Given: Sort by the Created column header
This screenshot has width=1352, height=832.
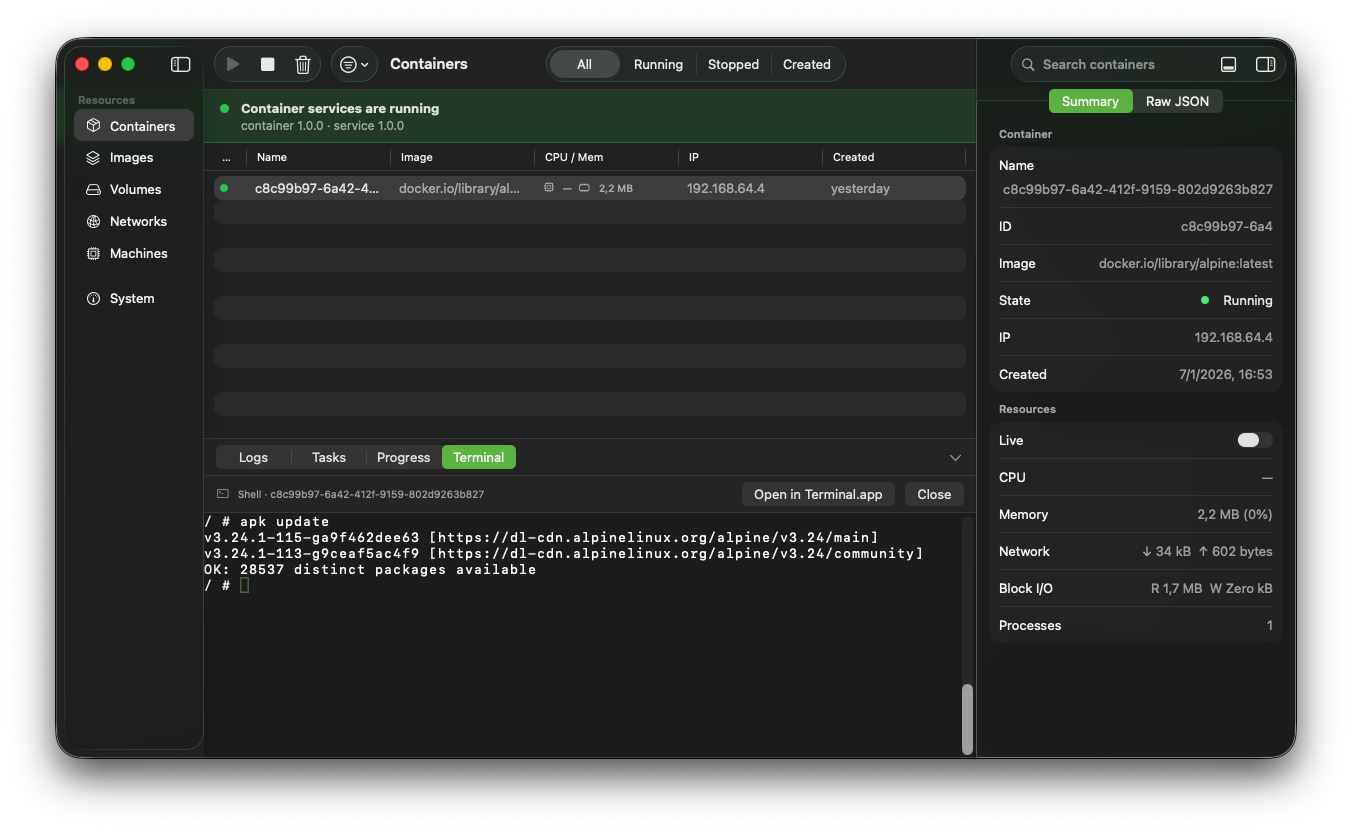Looking at the screenshot, I should pos(853,157).
